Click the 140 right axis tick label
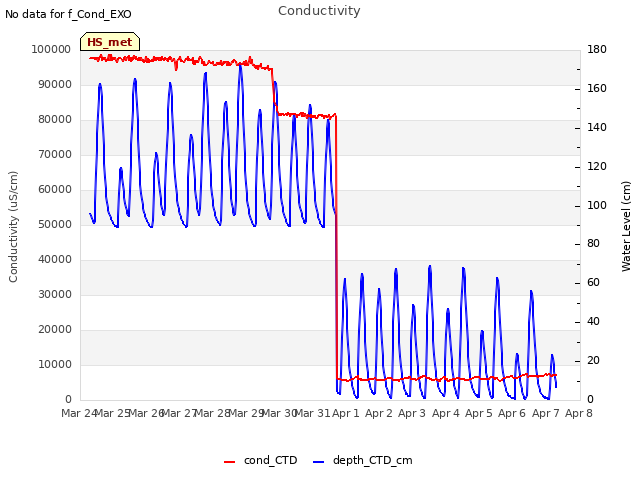The image size is (640, 480). tap(597, 128)
